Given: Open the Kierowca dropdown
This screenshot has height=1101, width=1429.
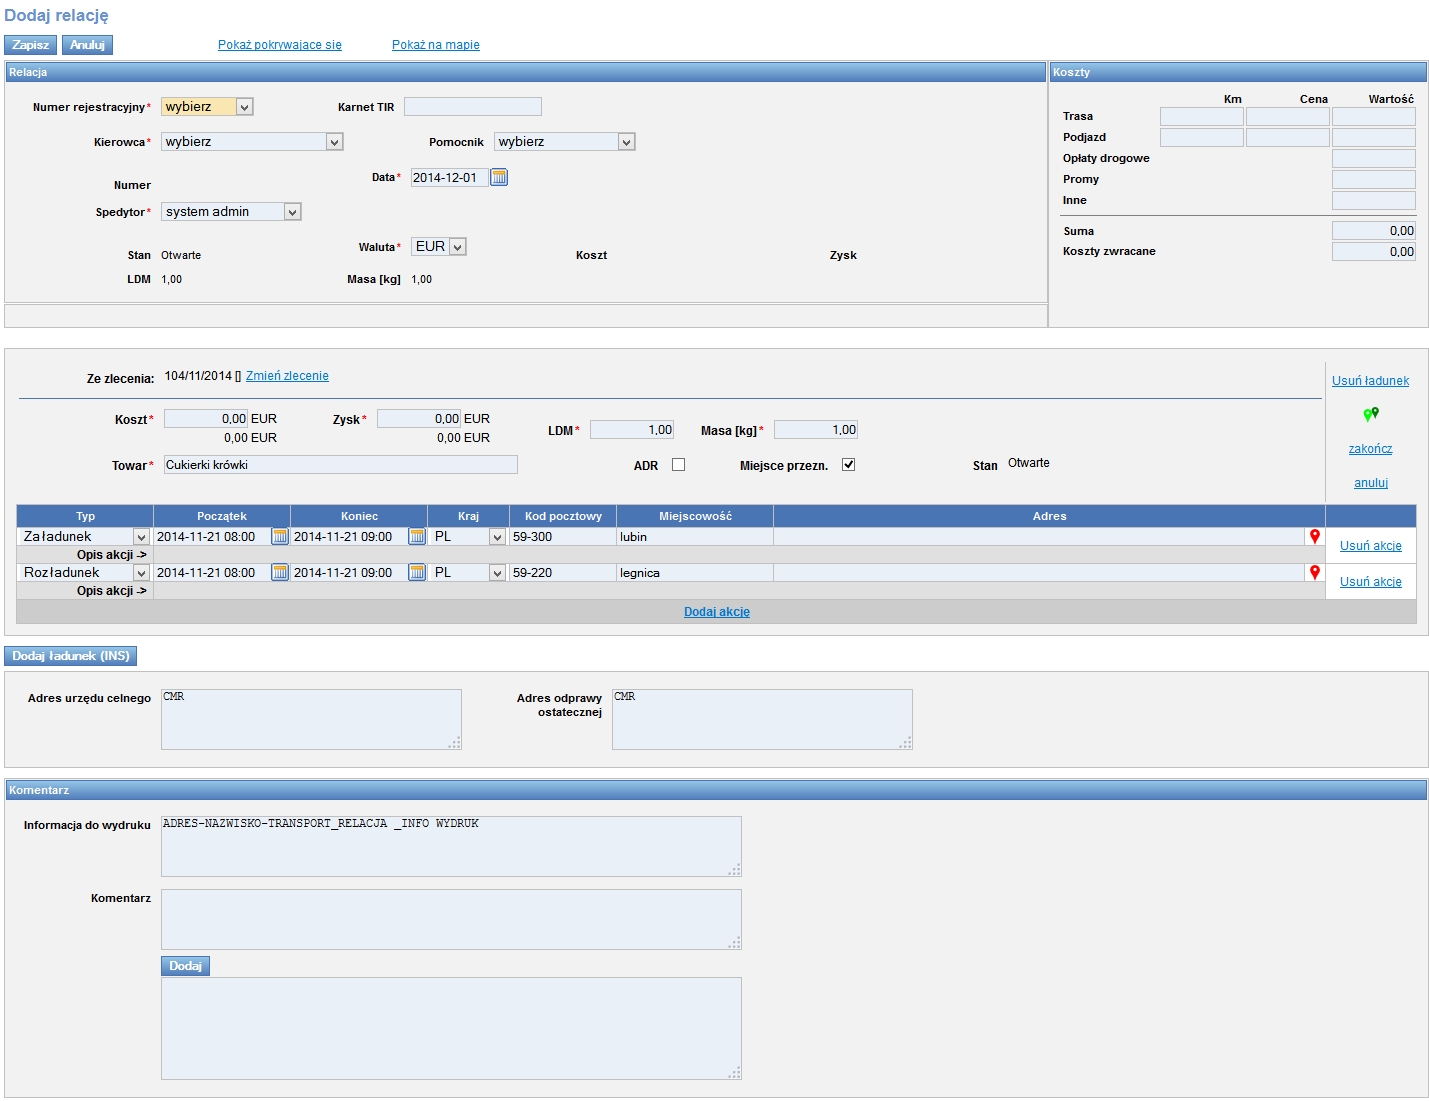Looking at the screenshot, I should click(x=252, y=142).
